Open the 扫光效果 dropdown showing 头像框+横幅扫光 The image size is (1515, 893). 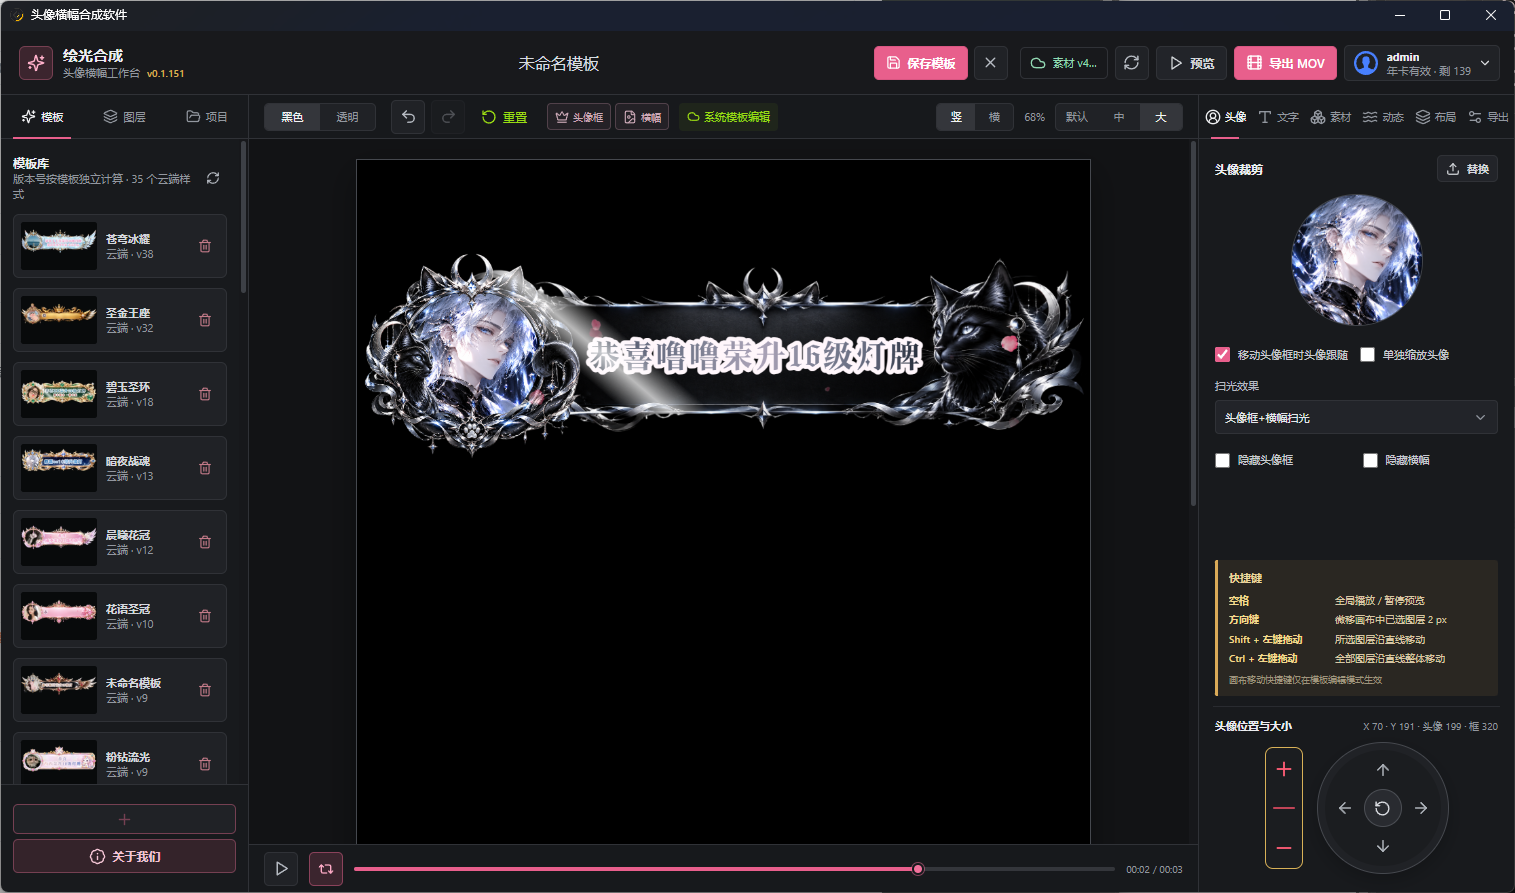(x=1356, y=418)
